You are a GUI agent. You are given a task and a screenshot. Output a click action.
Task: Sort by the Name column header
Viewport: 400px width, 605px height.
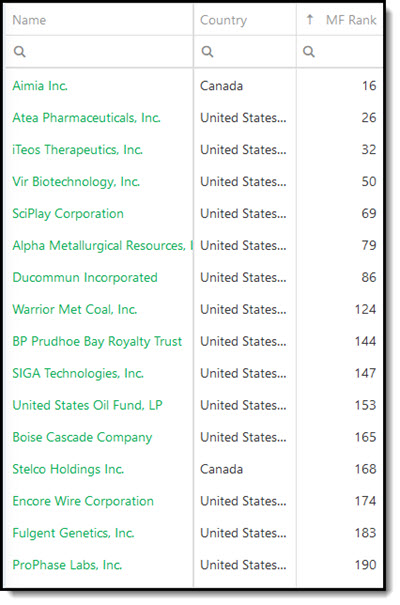(29, 20)
